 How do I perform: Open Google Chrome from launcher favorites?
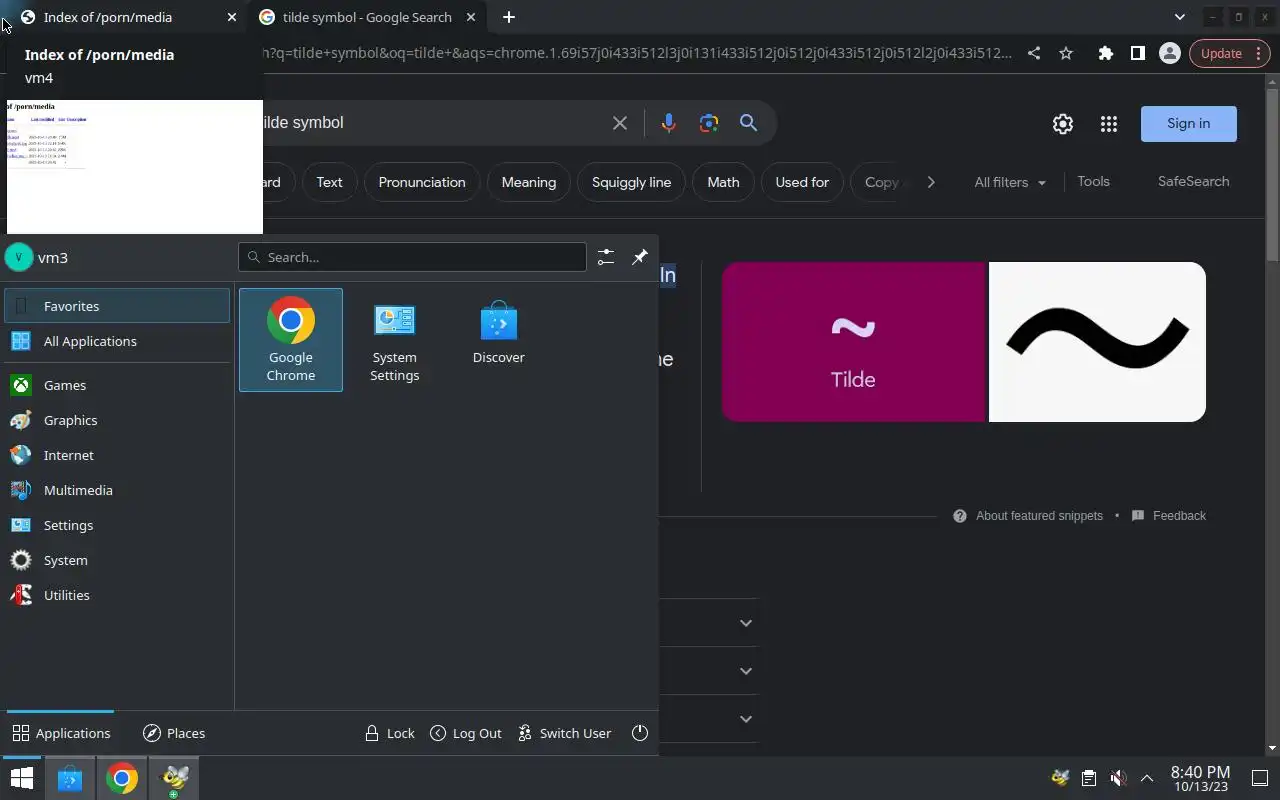291,340
